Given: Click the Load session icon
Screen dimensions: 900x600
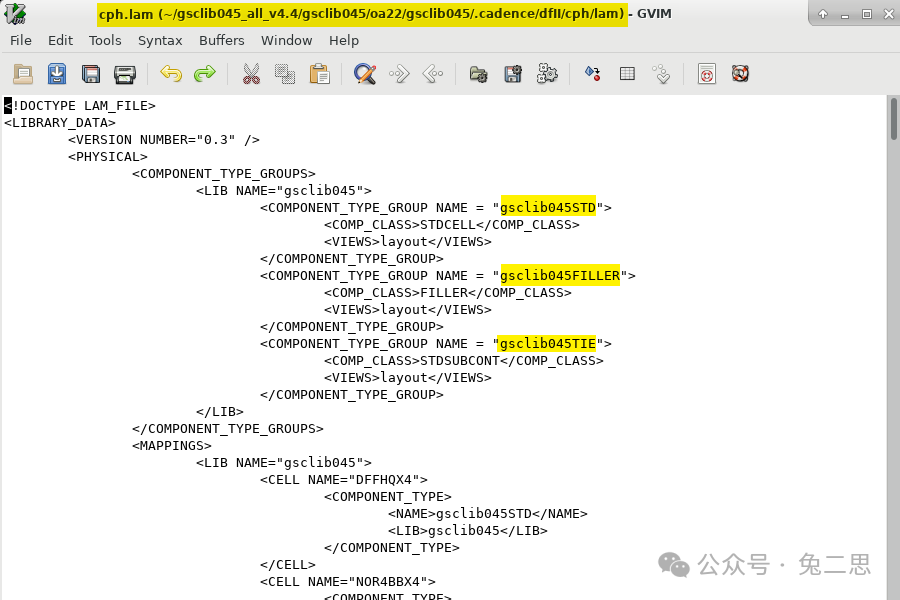Looking at the screenshot, I should pyautogui.click(x=479, y=74).
